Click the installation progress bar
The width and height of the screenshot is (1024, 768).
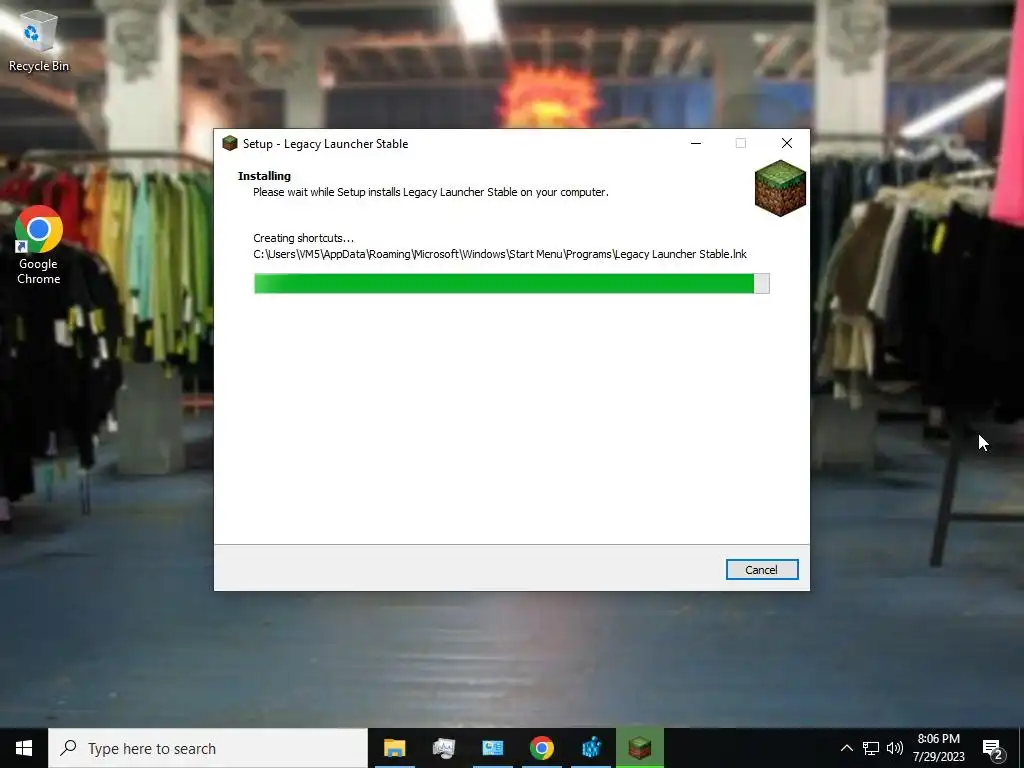pos(511,283)
